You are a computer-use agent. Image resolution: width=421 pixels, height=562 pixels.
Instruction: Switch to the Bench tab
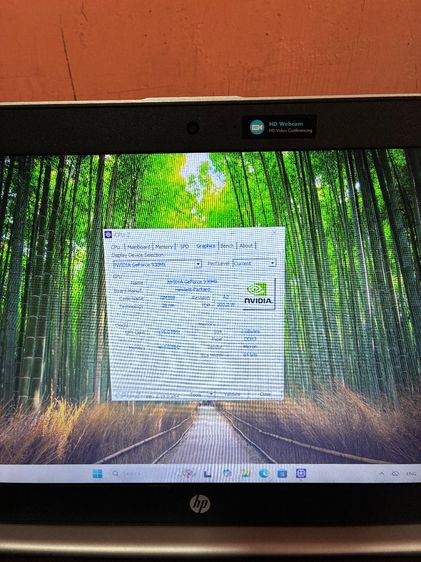pyautogui.click(x=227, y=246)
